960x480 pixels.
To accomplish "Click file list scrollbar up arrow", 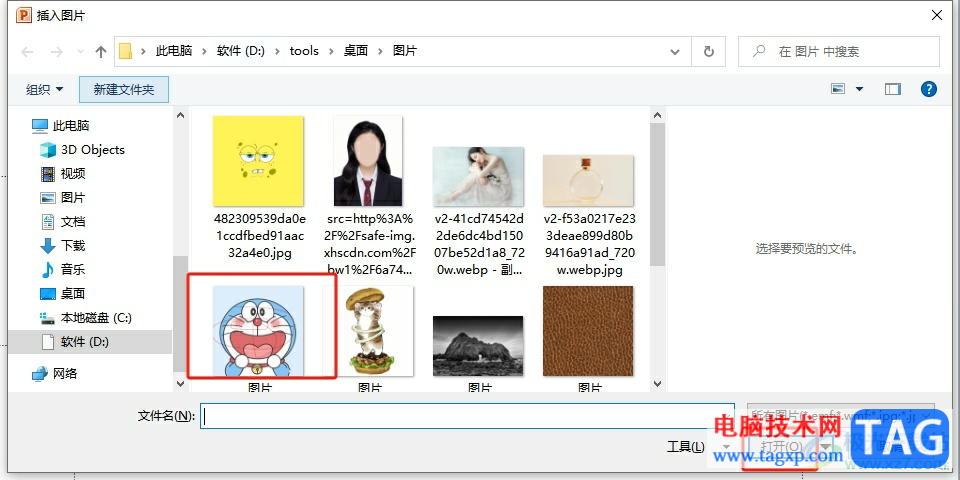I will [657, 114].
